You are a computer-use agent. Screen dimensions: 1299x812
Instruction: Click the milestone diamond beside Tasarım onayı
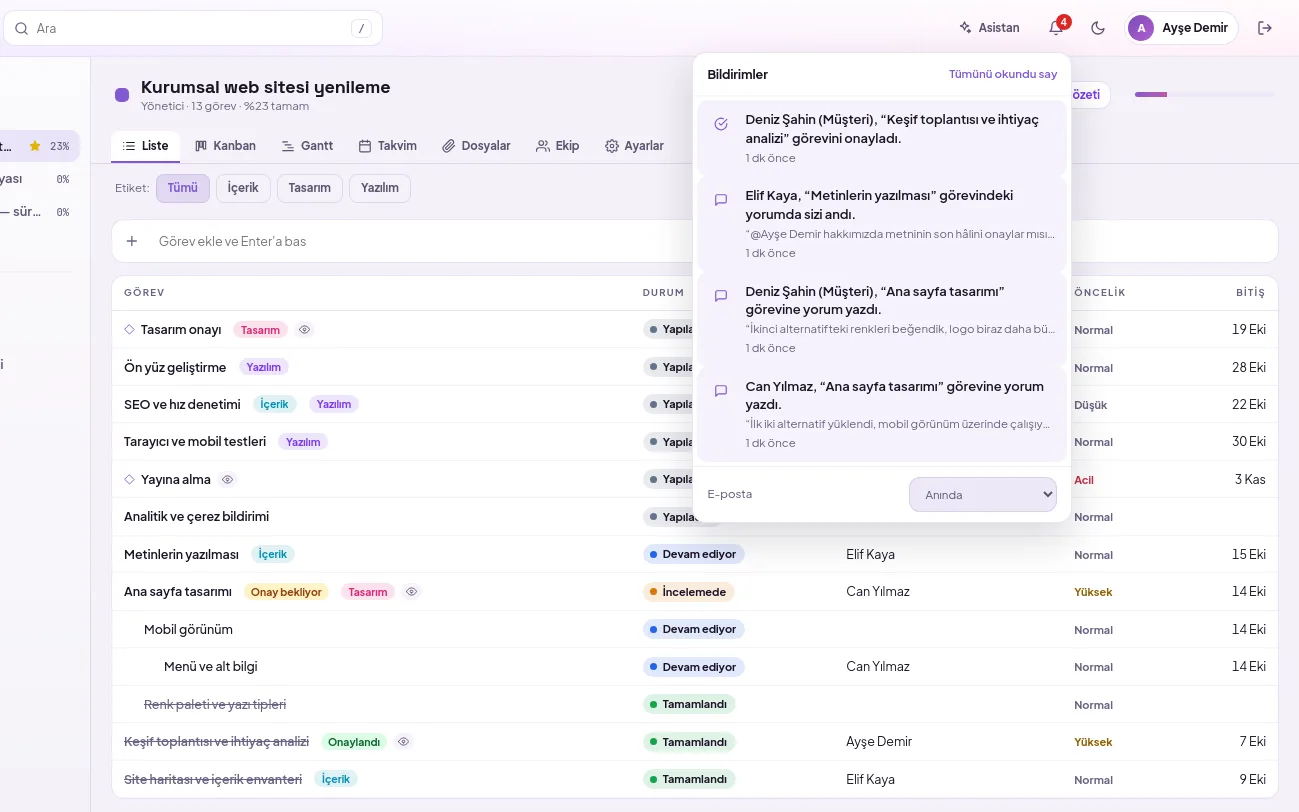[129, 329]
